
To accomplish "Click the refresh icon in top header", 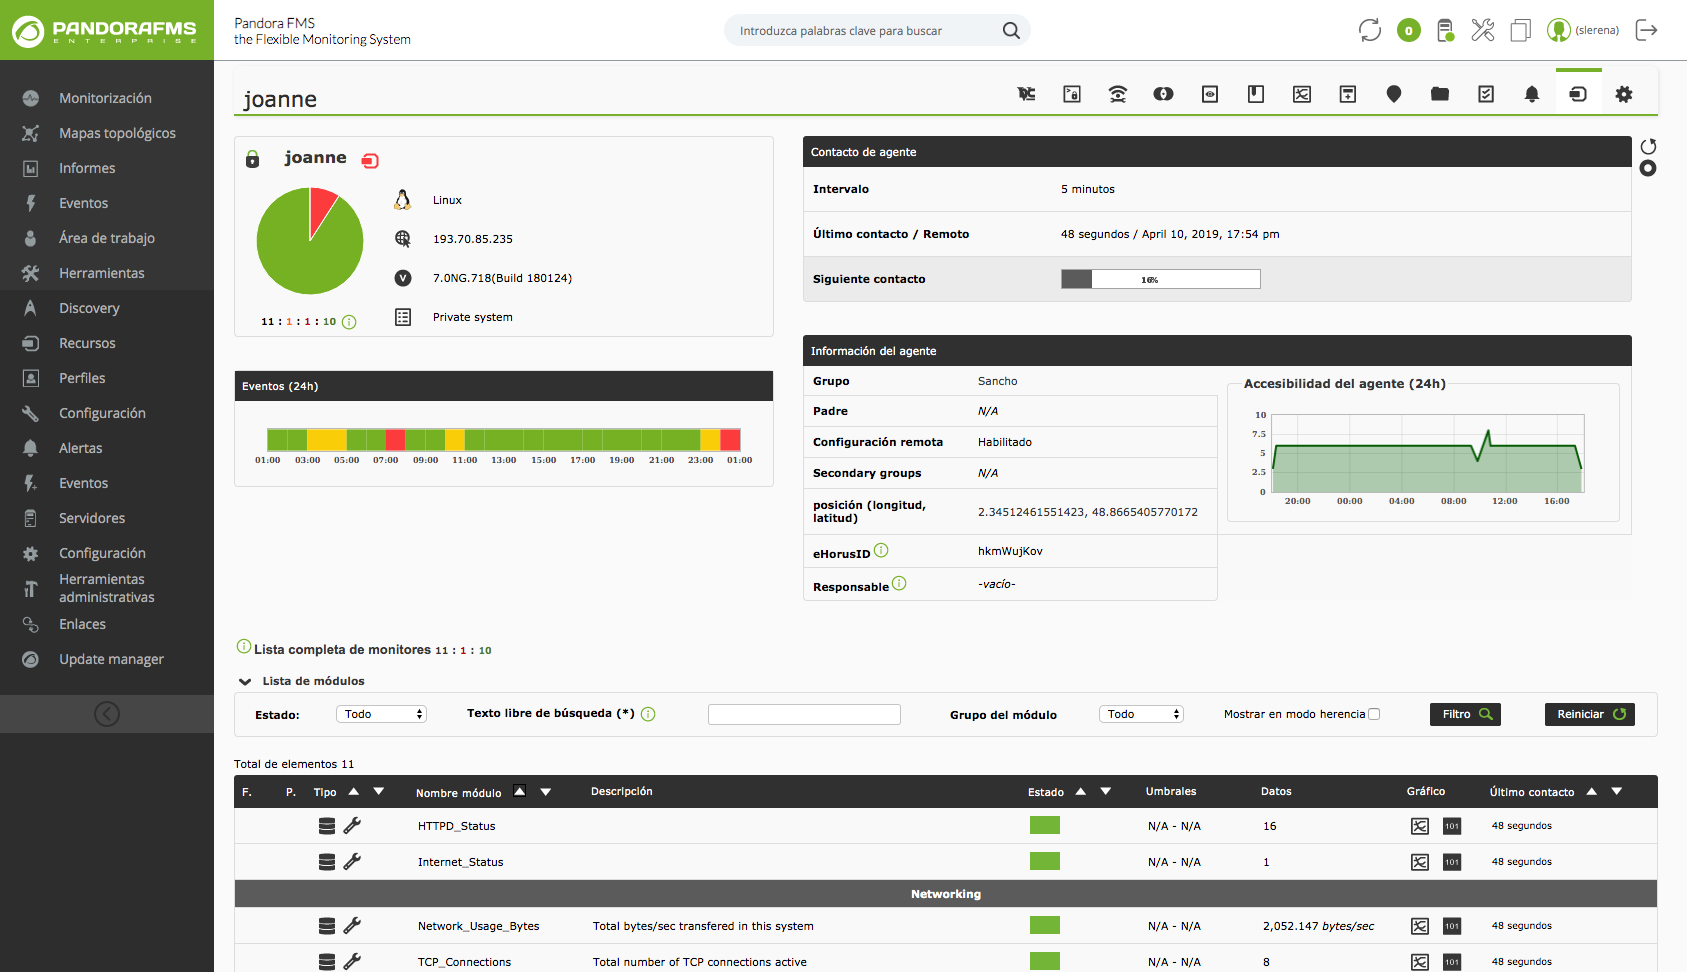I will [1369, 30].
